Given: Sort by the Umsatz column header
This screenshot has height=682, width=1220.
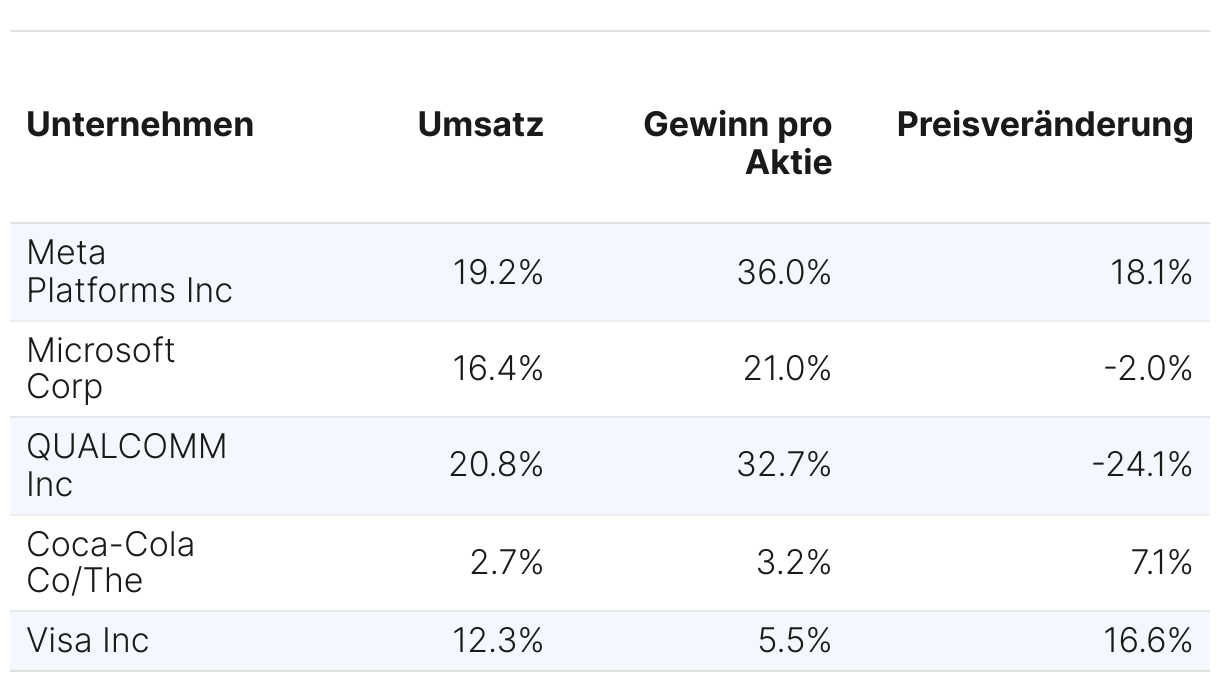Looking at the screenshot, I should tap(480, 125).
